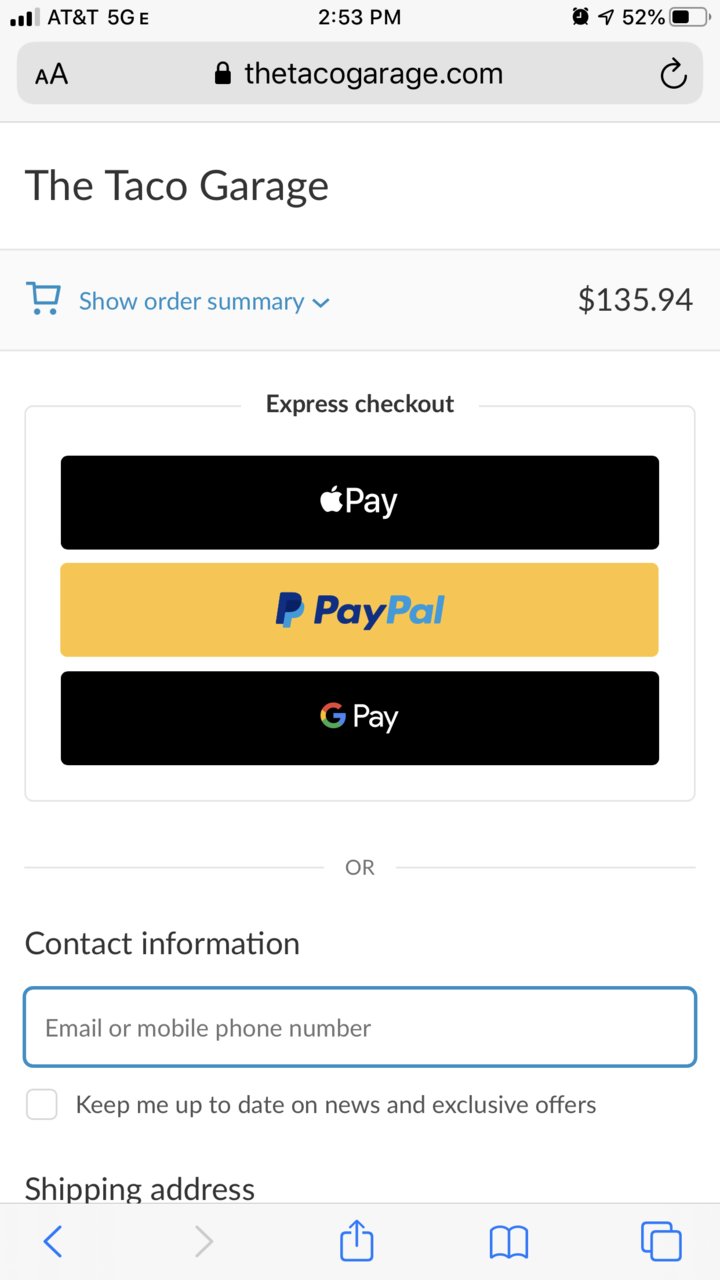Open the bookmarks book icon
The image size is (720, 1280).
click(509, 1242)
